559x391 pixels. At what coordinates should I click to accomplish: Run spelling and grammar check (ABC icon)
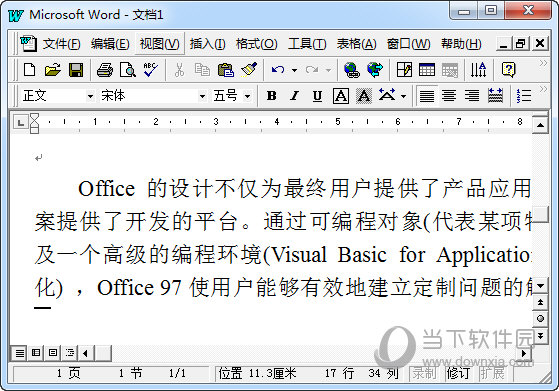150,70
